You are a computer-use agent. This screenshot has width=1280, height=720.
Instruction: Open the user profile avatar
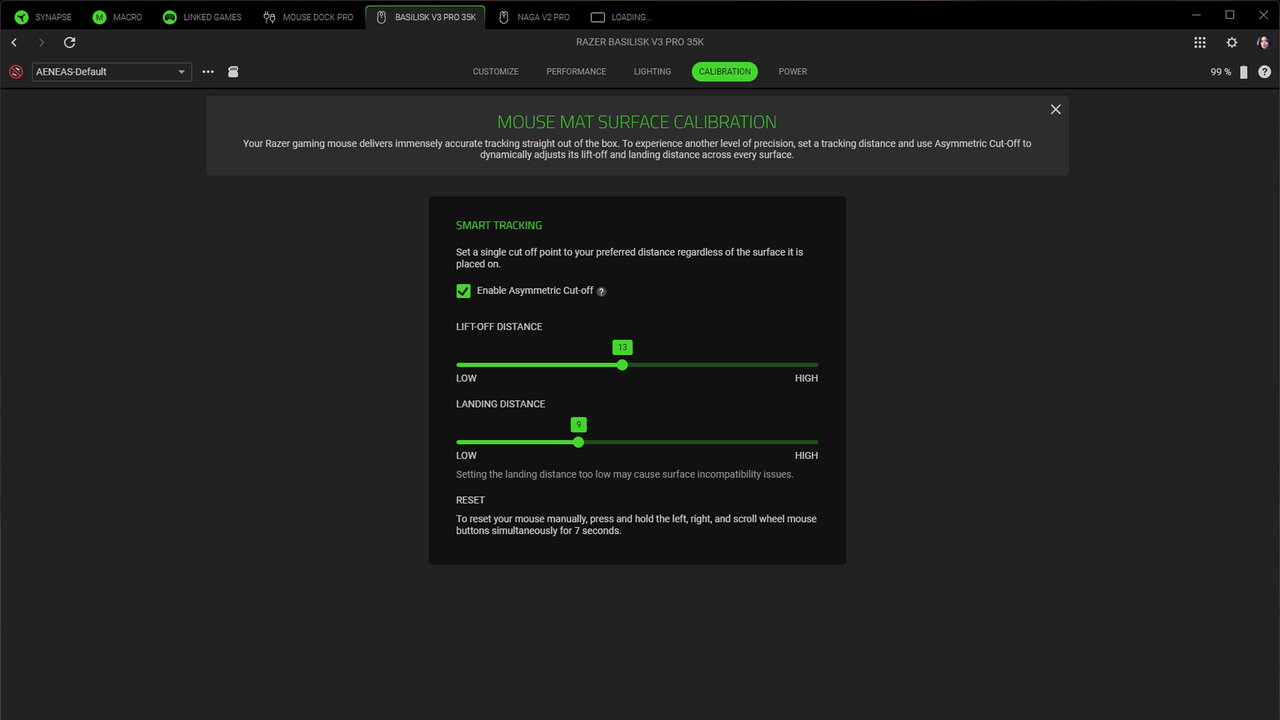pos(1263,43)
